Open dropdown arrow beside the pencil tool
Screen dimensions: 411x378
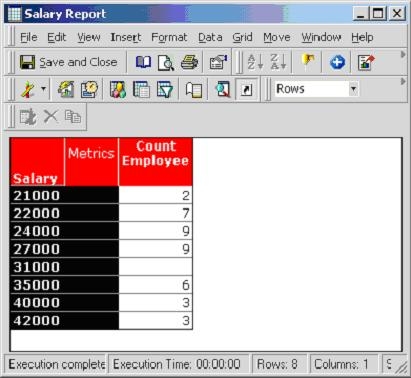click(x=43, y=89)
